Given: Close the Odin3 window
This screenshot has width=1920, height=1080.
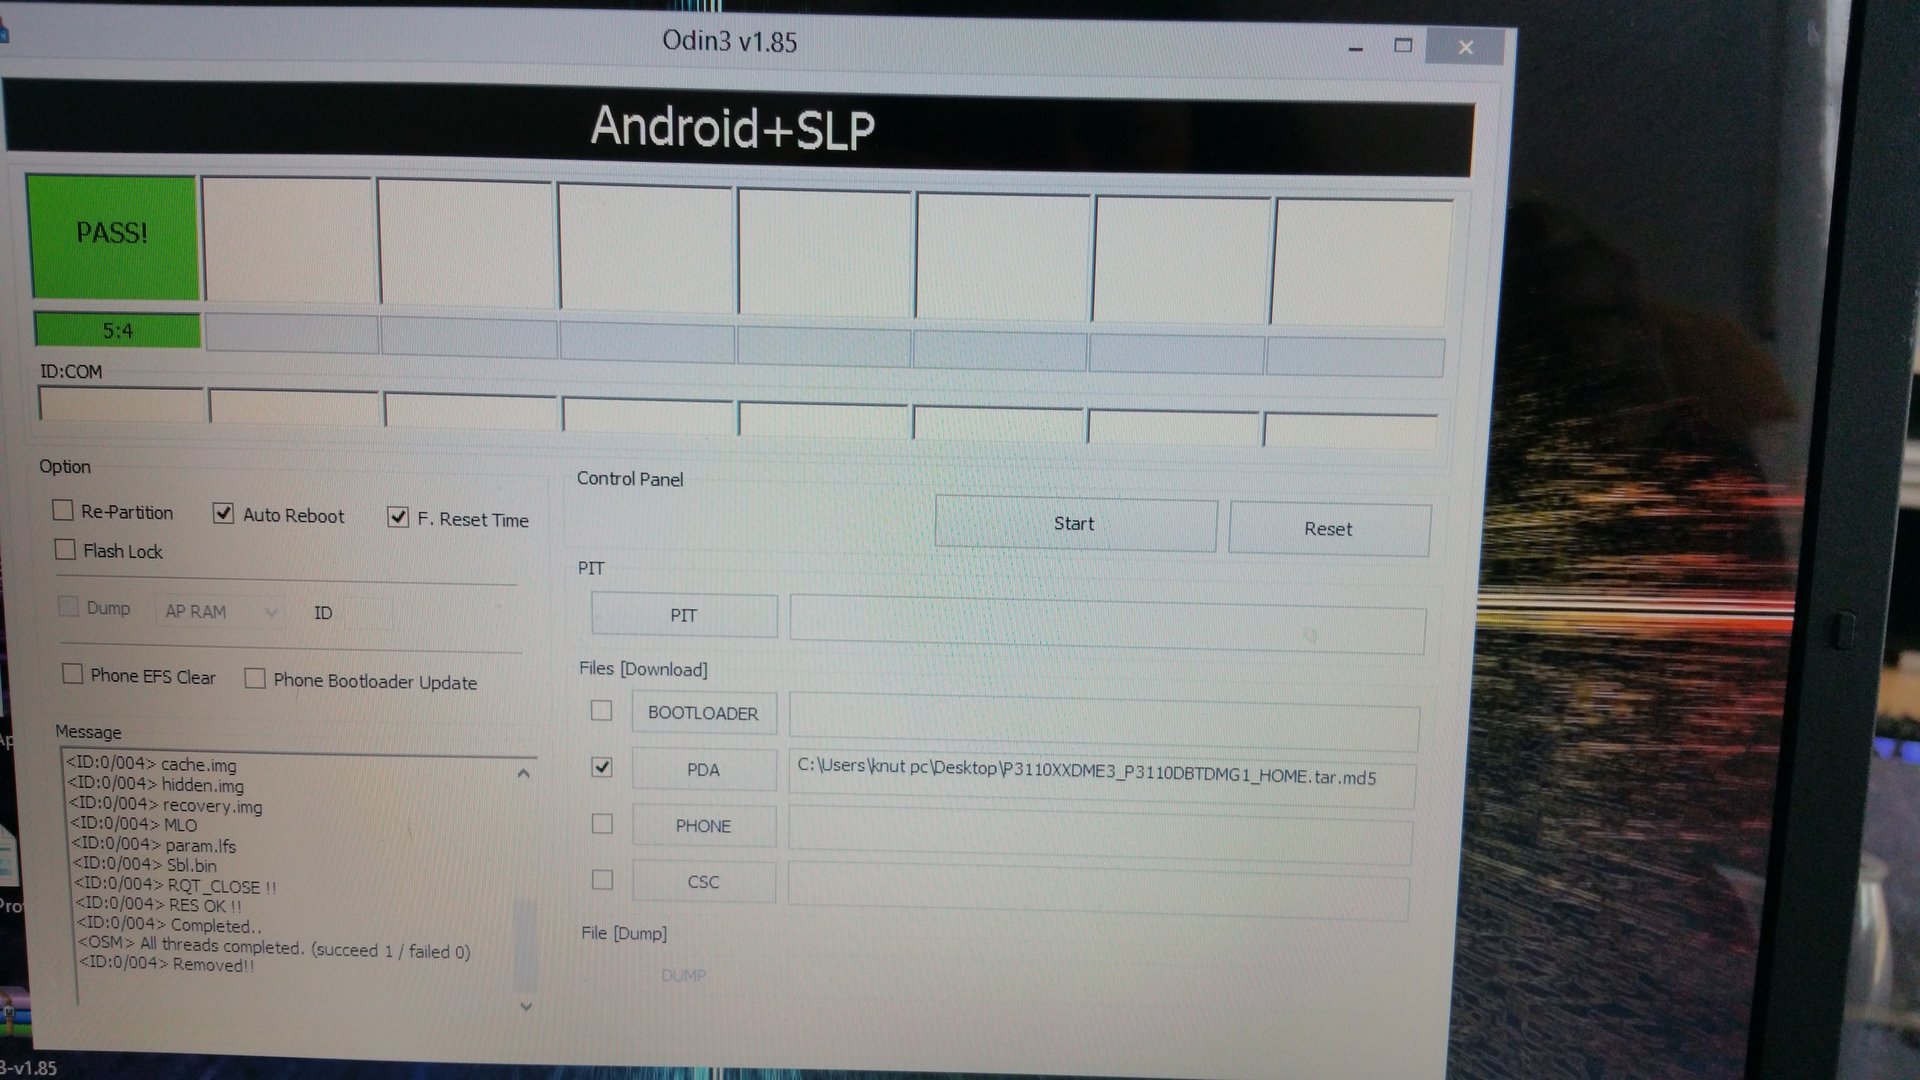Looking at the screenshot, I should tap(1466, 47).
